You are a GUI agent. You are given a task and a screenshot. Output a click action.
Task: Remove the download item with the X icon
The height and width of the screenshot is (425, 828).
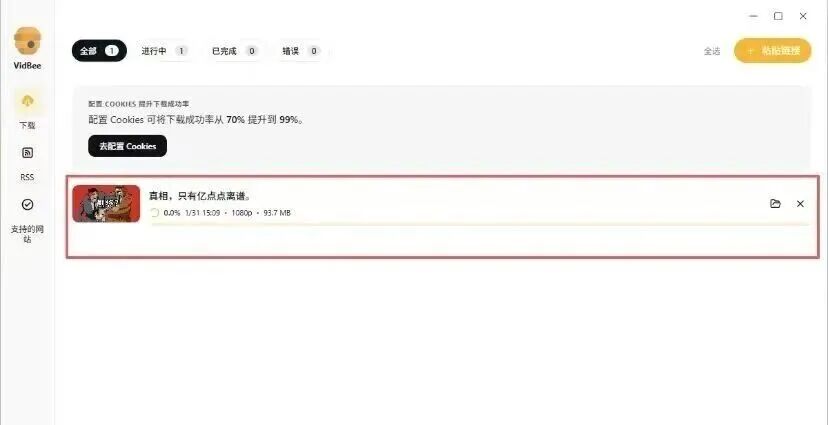click(801, 204)
